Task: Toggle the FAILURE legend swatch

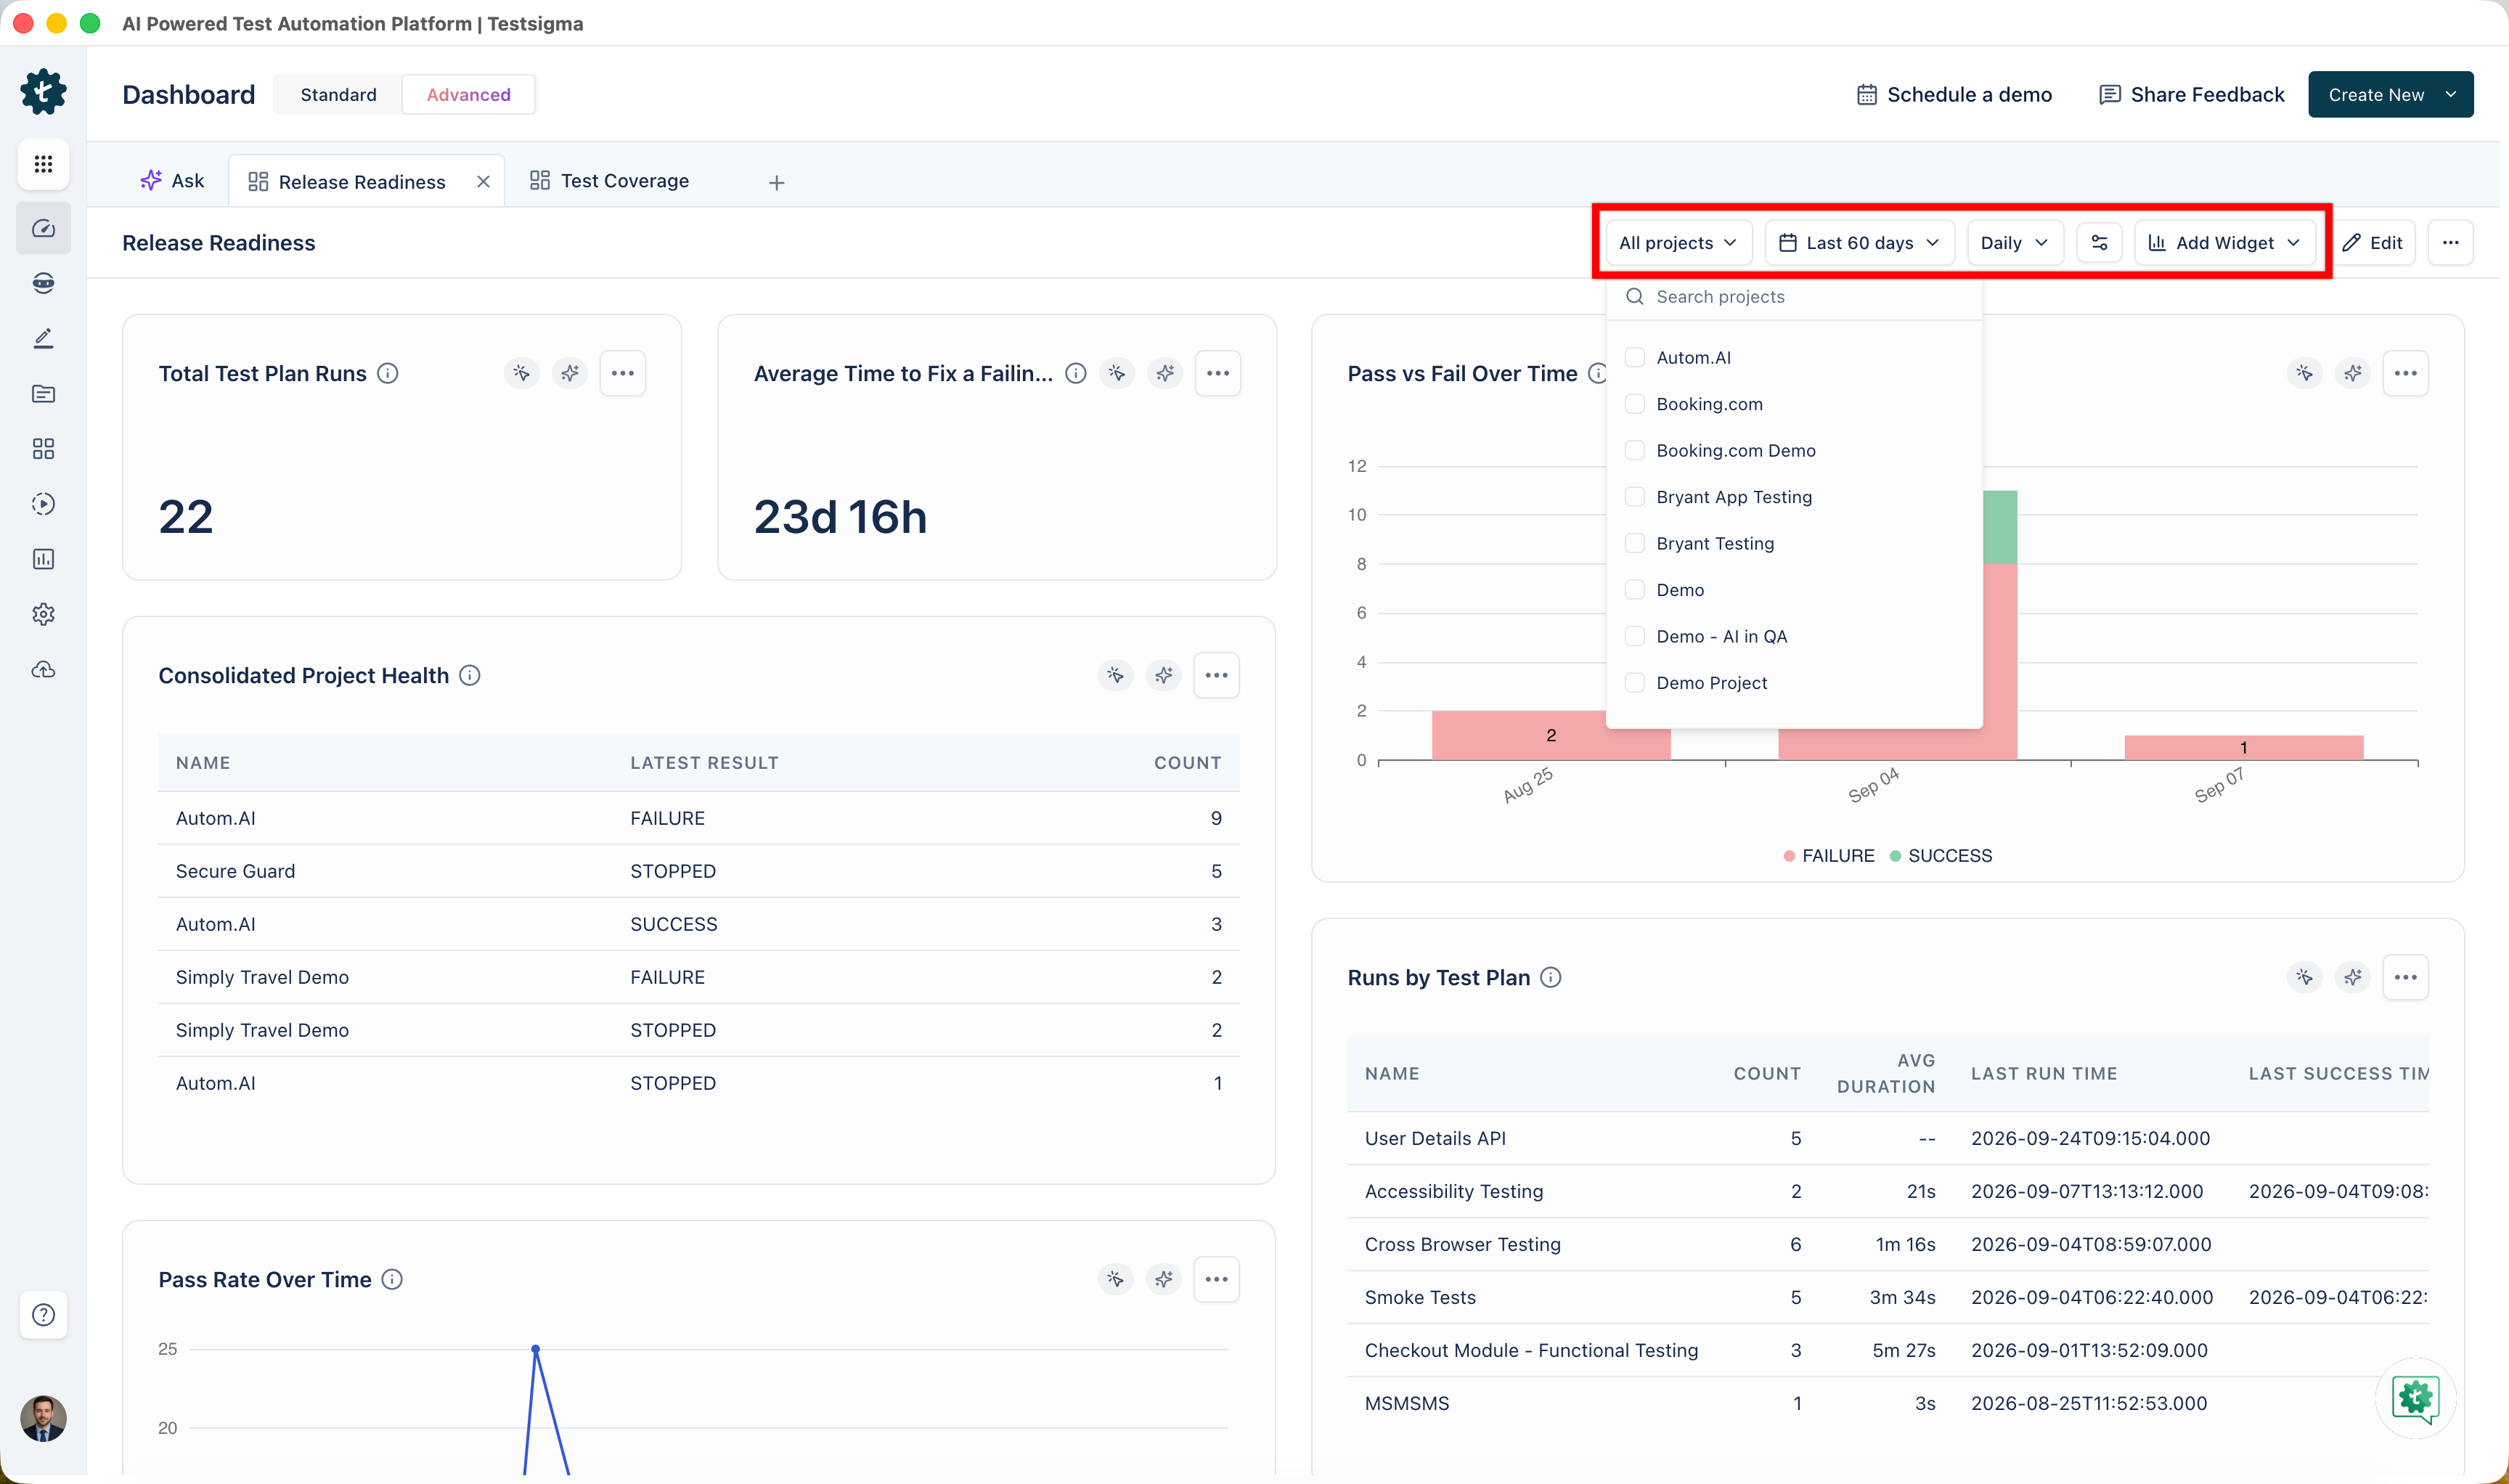Action: tap(1789, 856)
